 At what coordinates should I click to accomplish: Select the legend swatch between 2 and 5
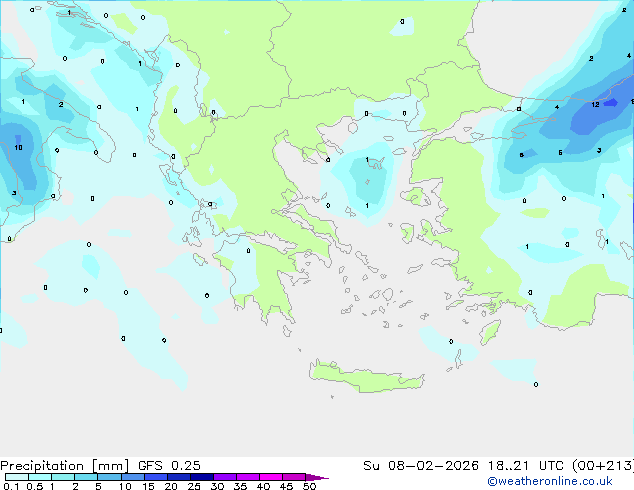click(86, 477)
